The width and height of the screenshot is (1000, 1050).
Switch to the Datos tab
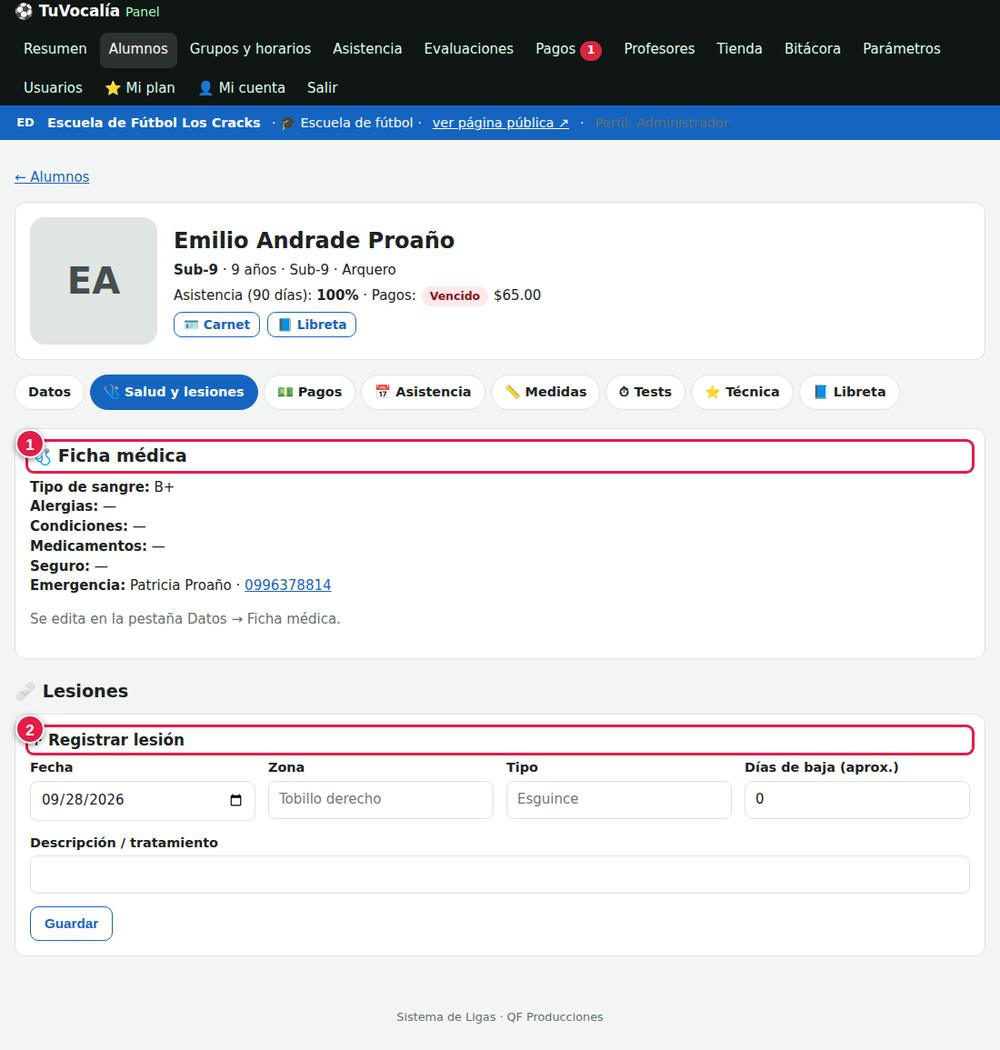(50, 392)
